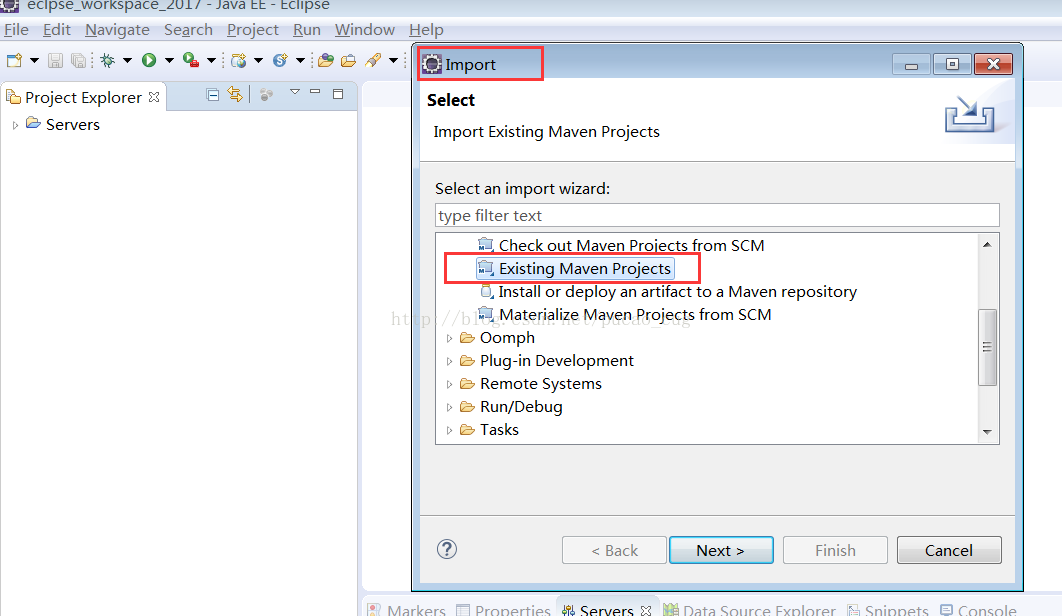Switch to the Data Source Explorer tab

point(750,610)
